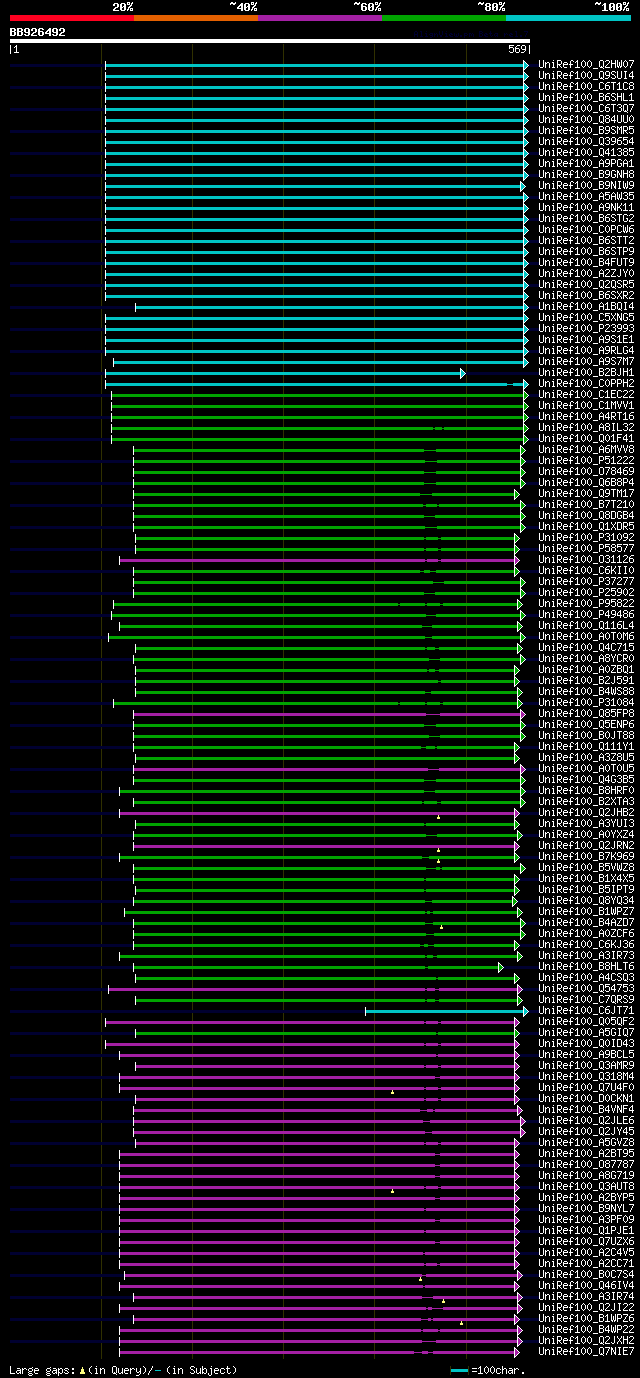The image size is (640, 1378).
Task: Click the UniRef100_B7K969 hit name
Action: (586, 857)
